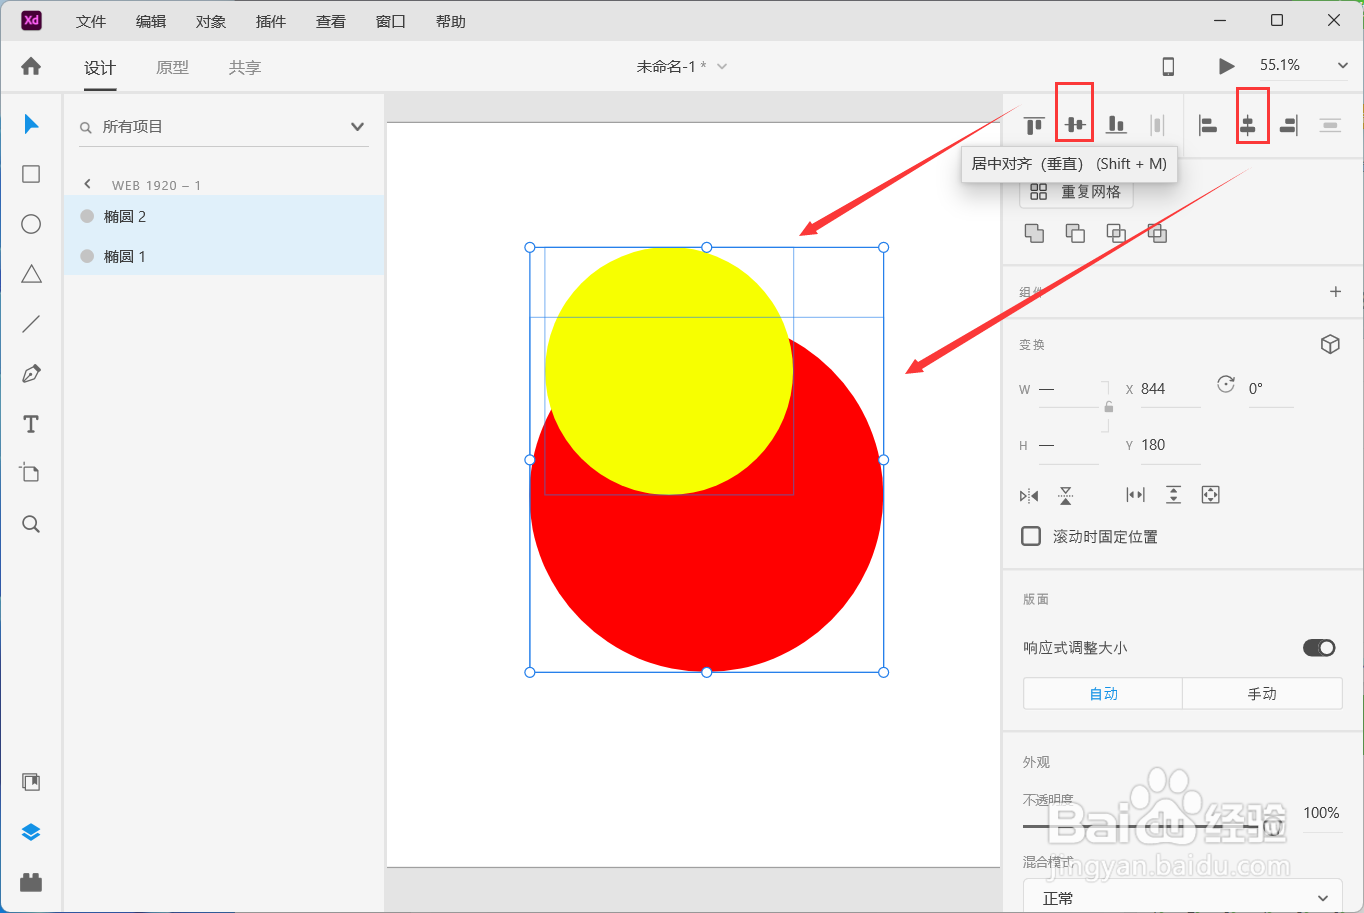This screenshot has width=1364, height=913.
Task: Turn off 响应式调整大小 switch
Action: click(x=1319, y=648)
